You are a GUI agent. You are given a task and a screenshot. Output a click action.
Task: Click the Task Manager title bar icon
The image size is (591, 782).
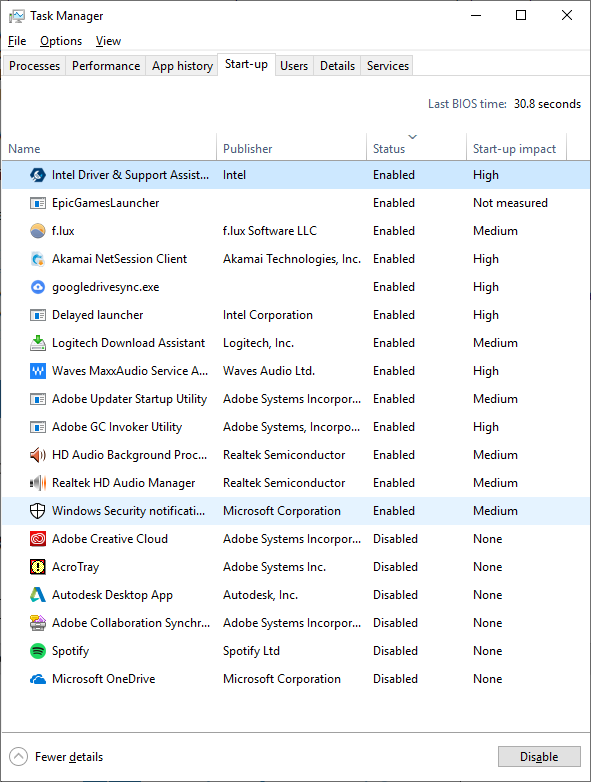pos(16,16)
